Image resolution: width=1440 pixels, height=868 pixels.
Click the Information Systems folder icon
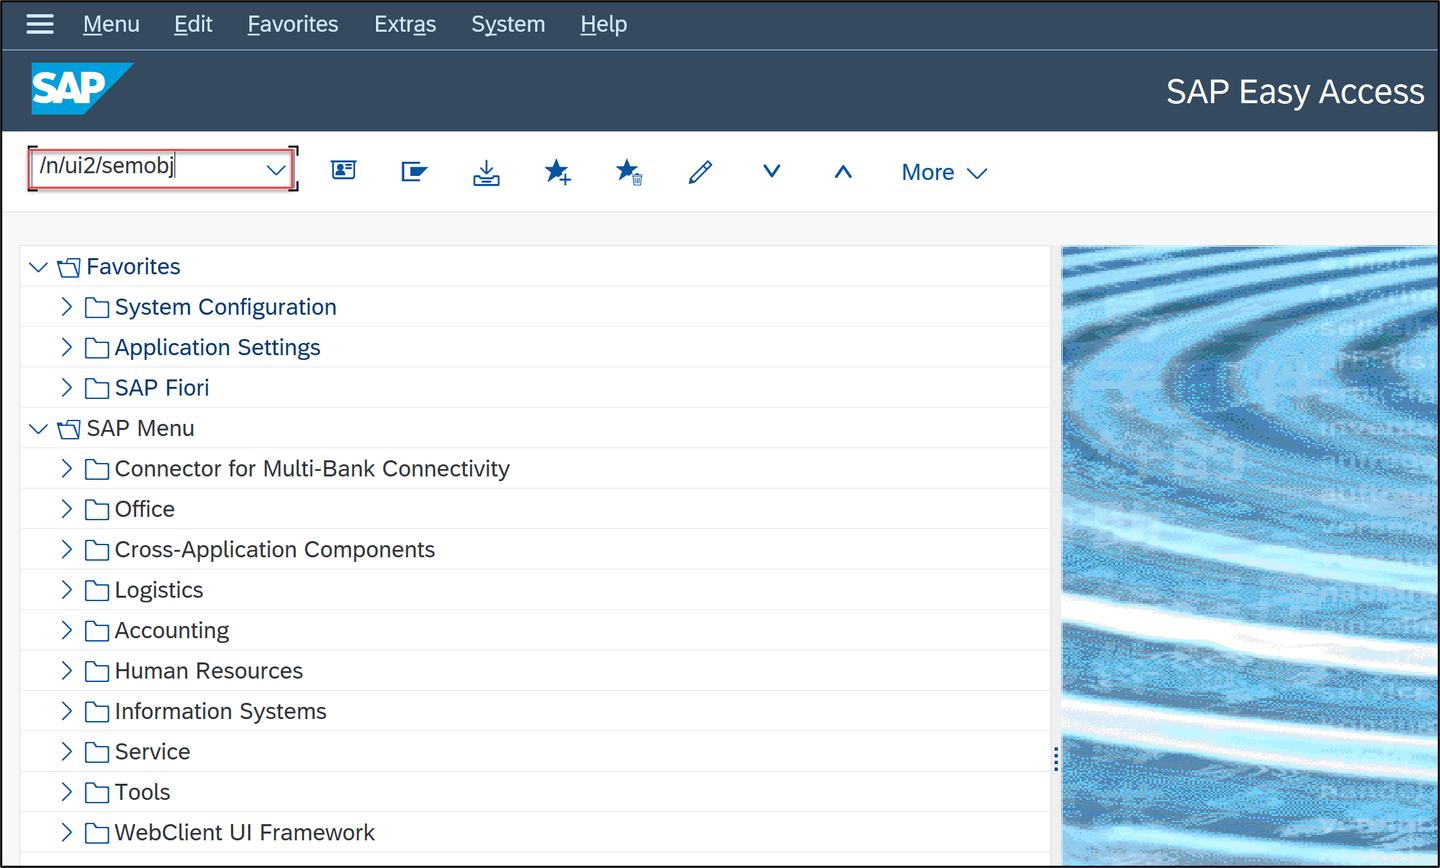tap(97, 712)
